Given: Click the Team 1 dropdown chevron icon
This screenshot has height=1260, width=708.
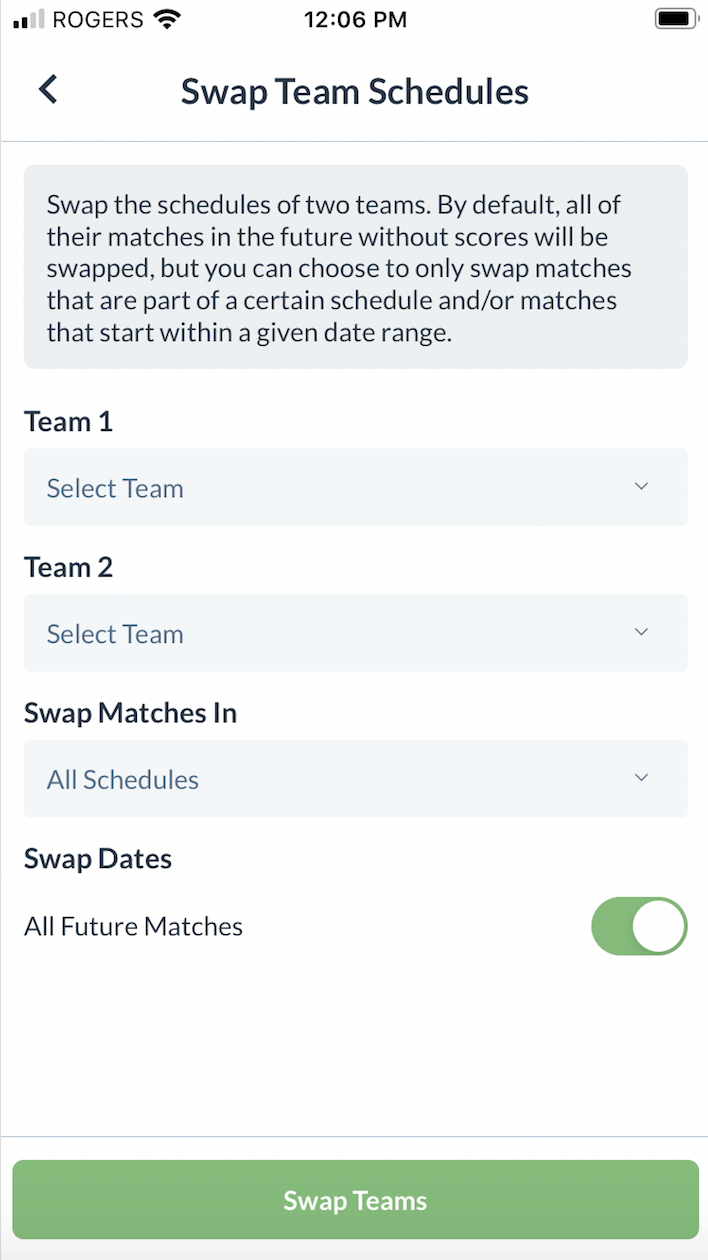Looking at the screenshot, I should (642, 487).
